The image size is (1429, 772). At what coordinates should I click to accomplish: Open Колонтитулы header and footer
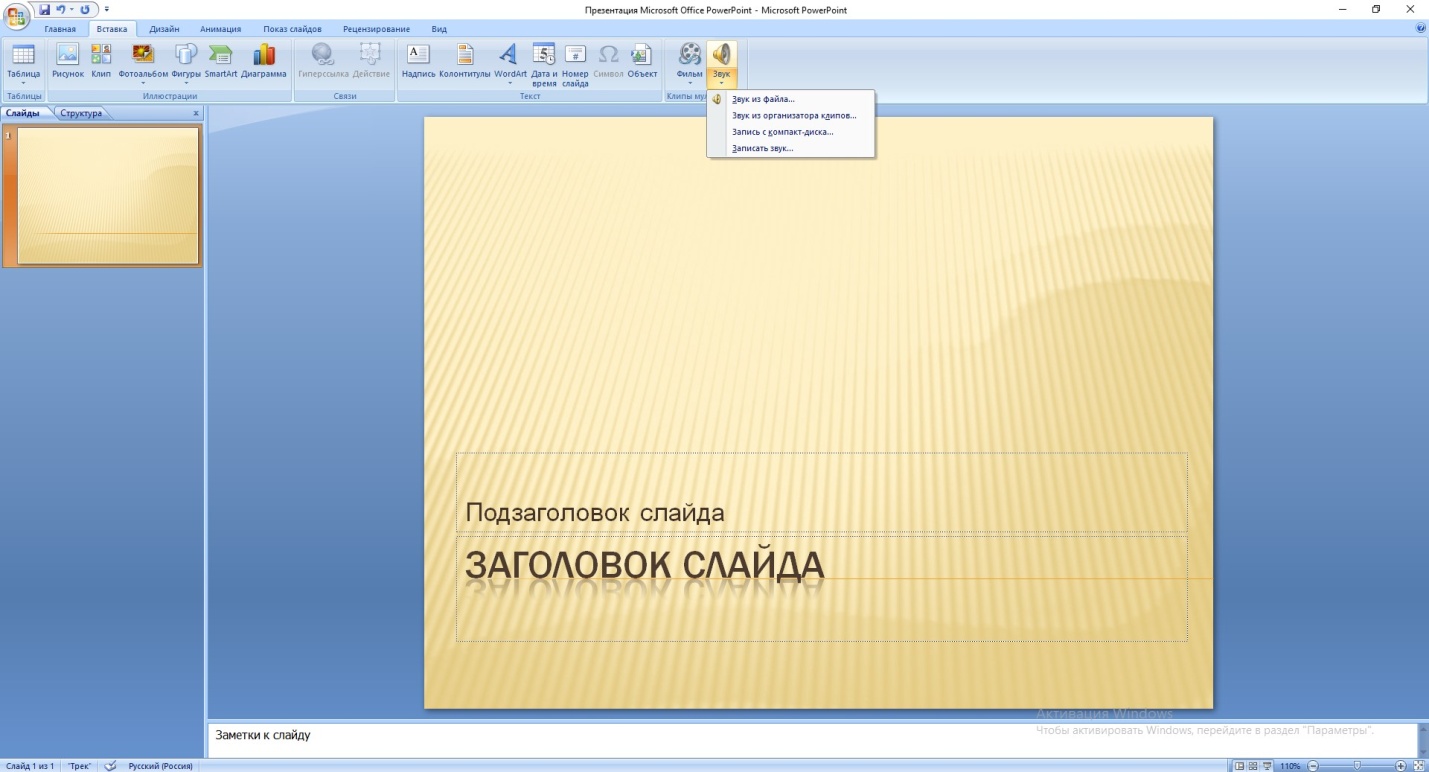coord(465,60)
